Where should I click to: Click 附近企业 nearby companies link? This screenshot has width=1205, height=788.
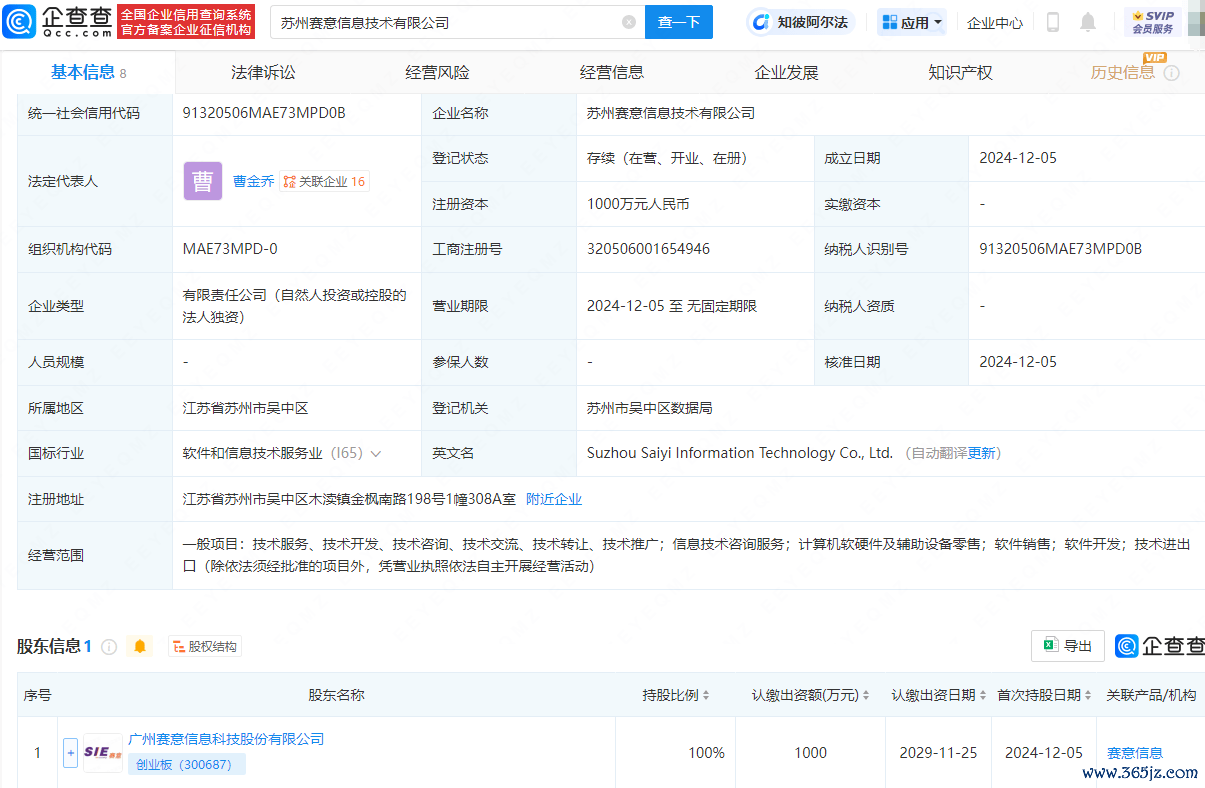click(x=554, y=499)
